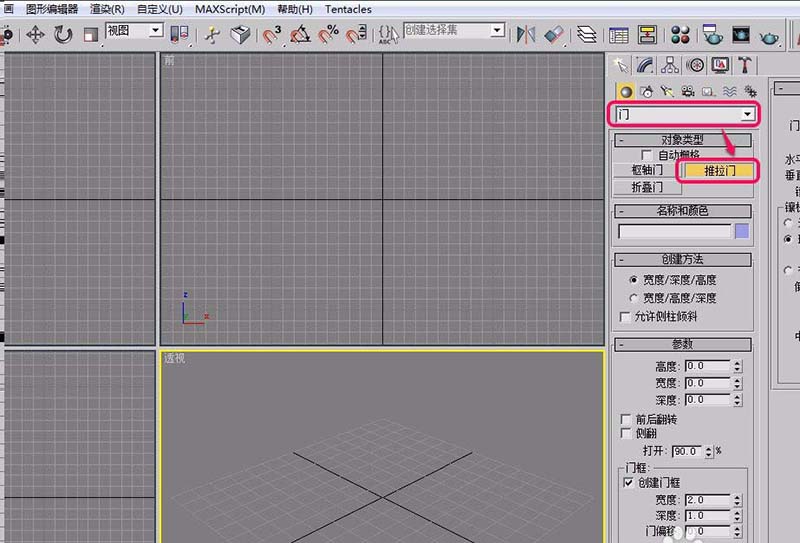Select the Cameras category icon
800x543 pixels.
click(688, 91)
